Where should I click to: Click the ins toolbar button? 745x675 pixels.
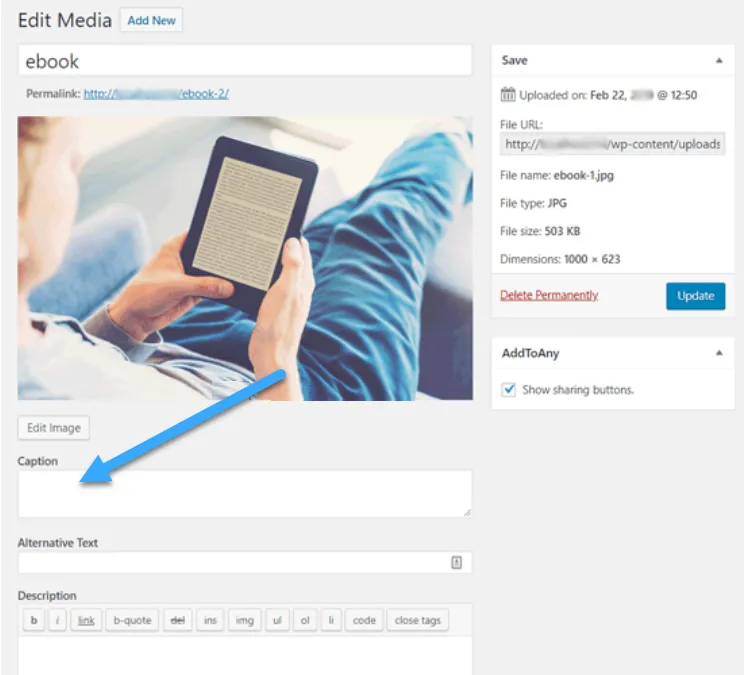coord(210,620)
